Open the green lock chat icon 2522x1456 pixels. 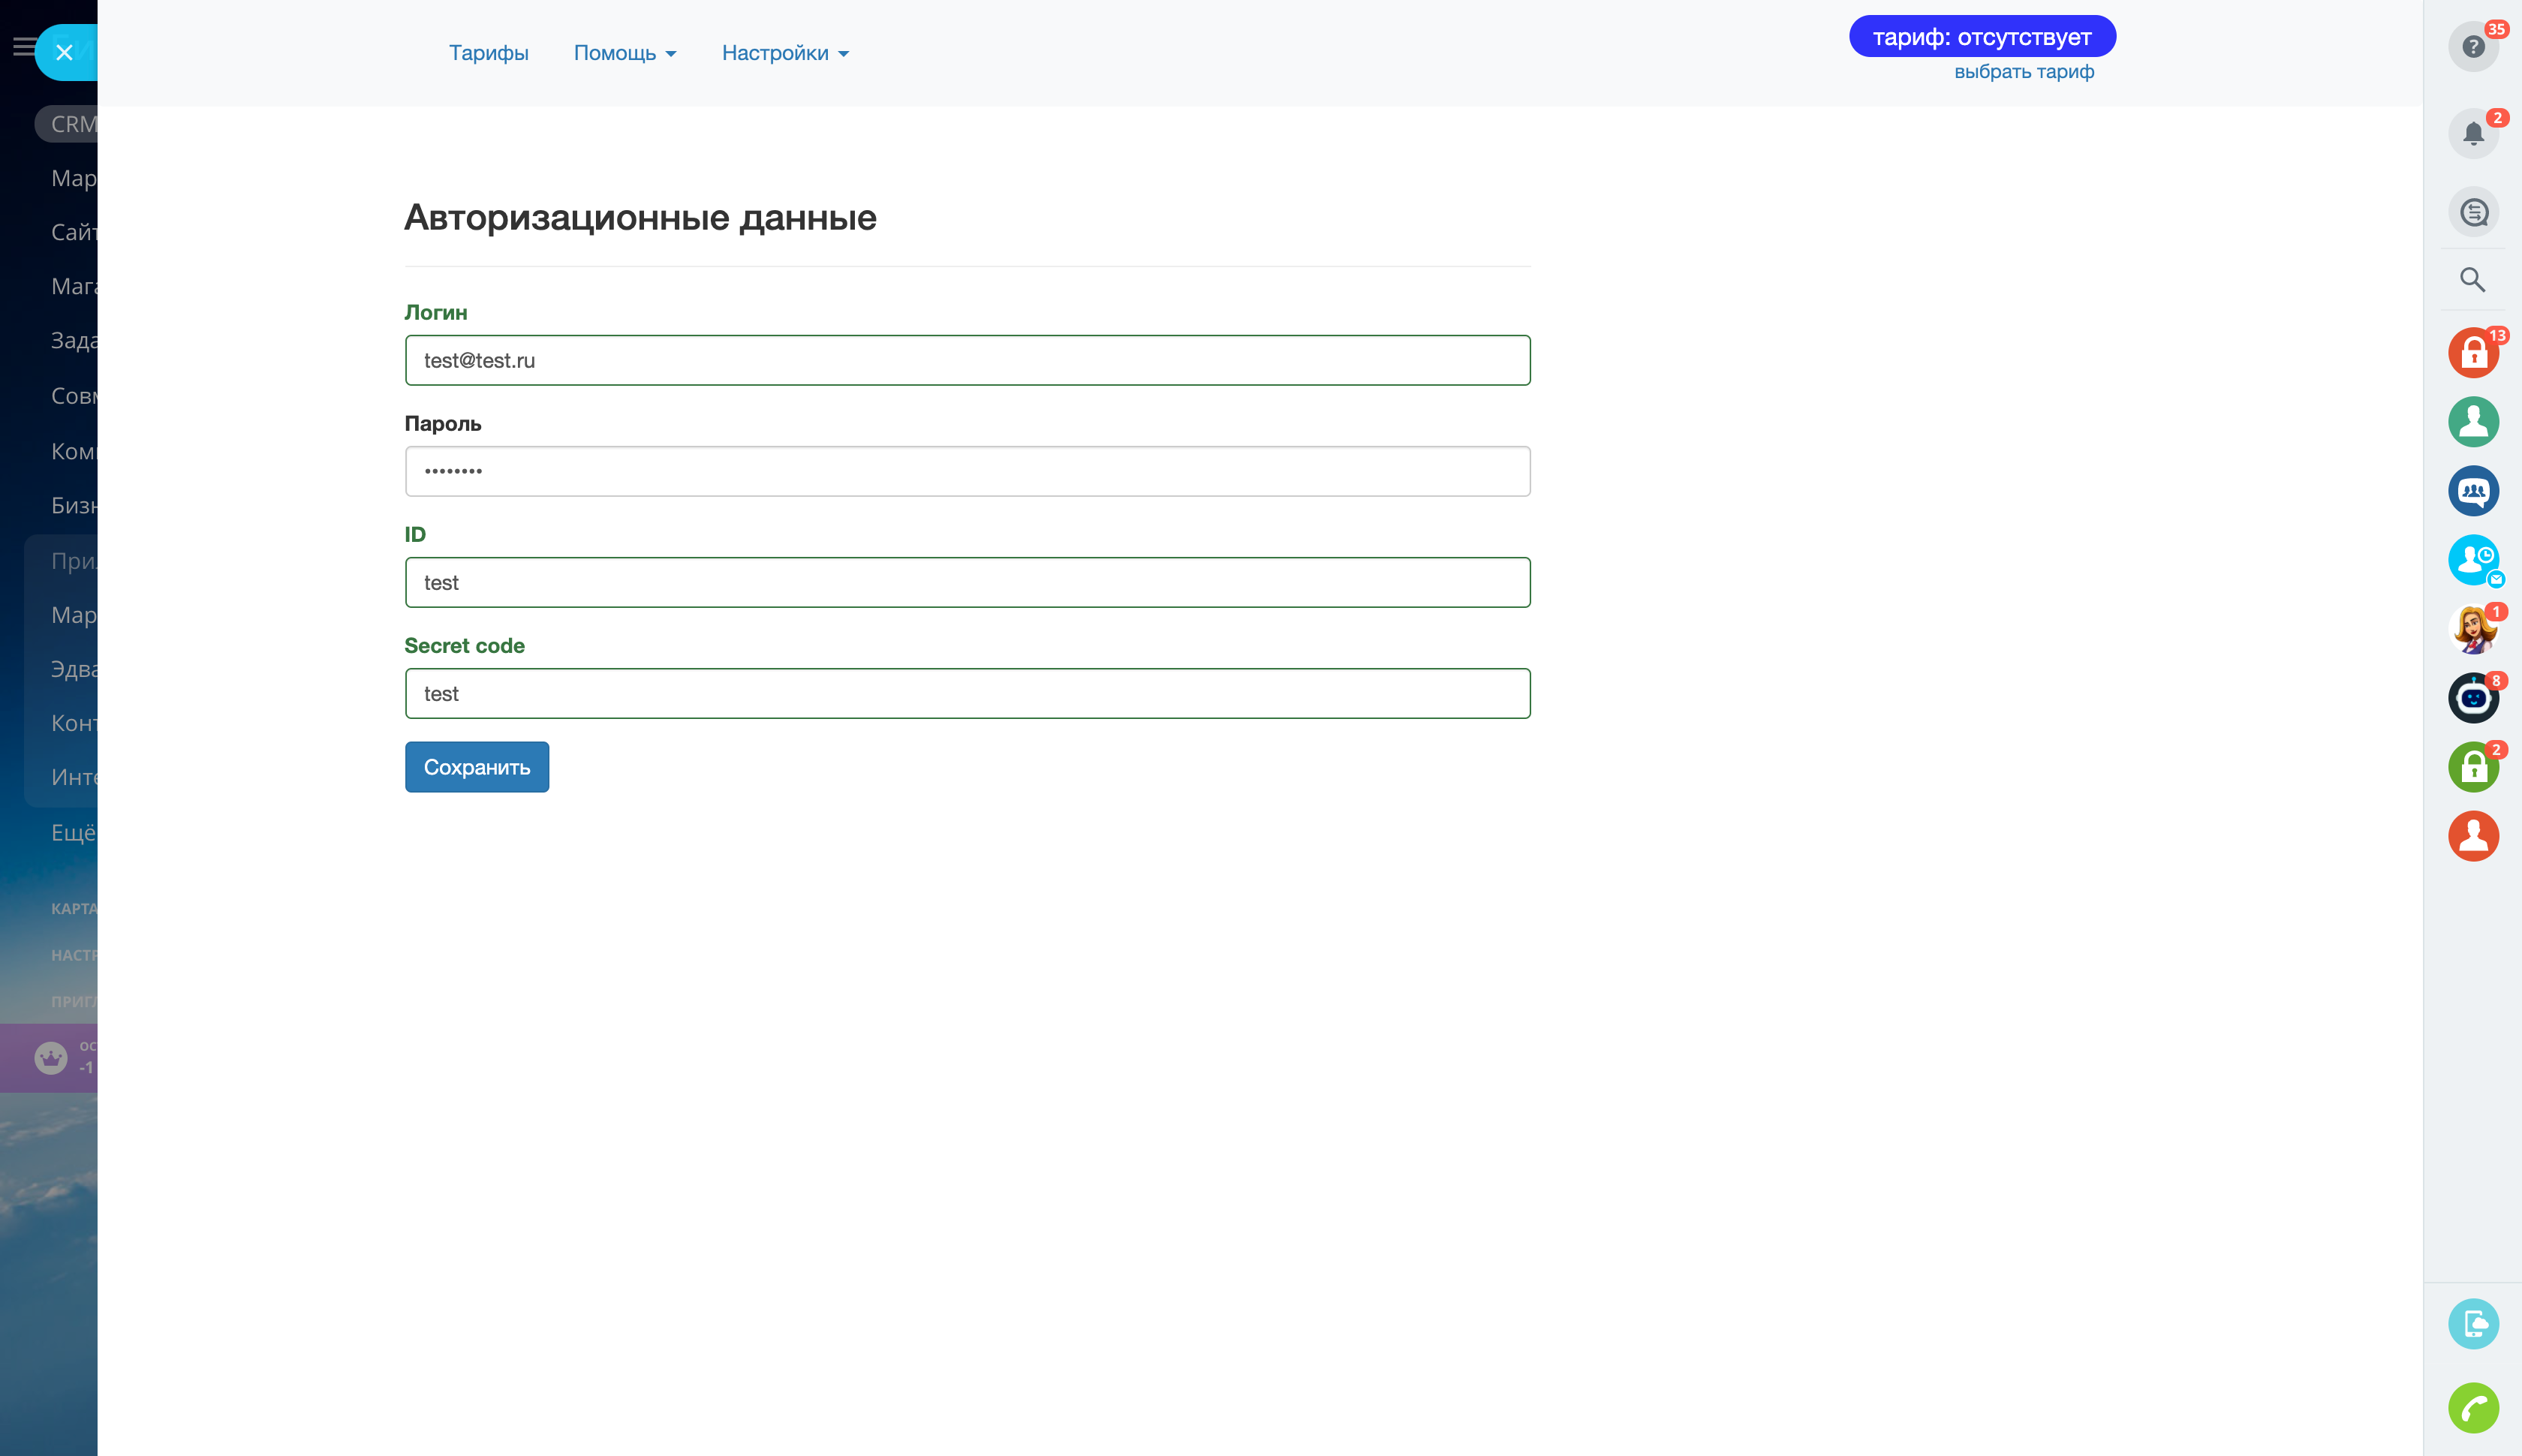coord(2472,767)
